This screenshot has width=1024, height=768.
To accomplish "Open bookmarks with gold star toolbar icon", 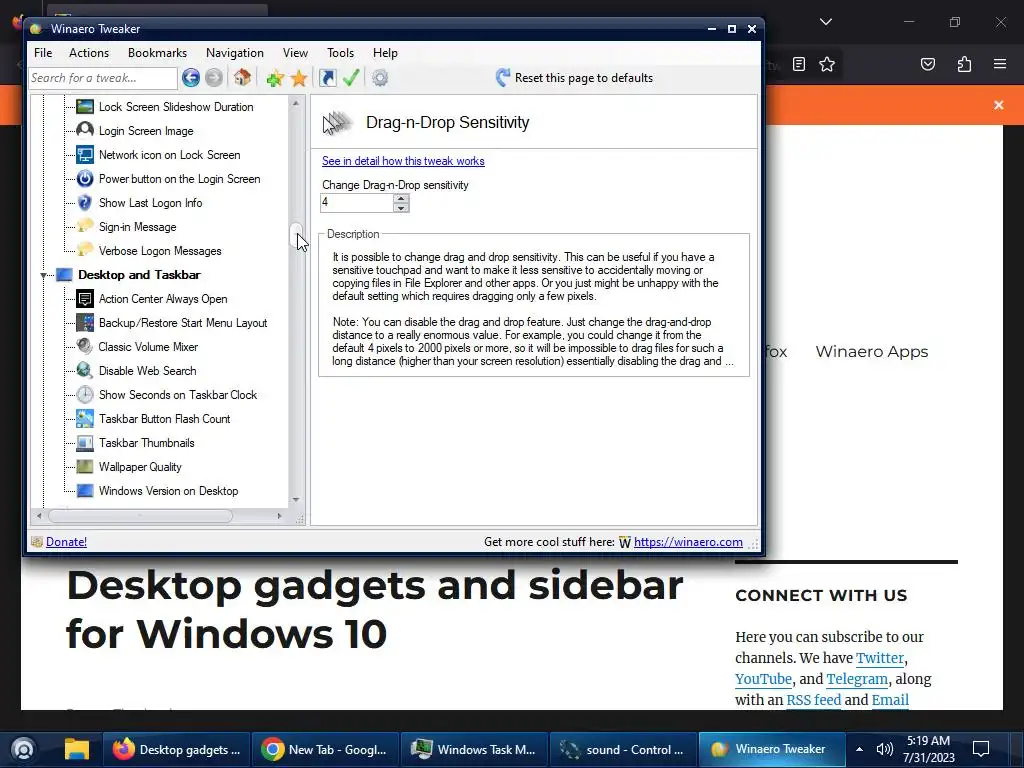I will (299, 78).
